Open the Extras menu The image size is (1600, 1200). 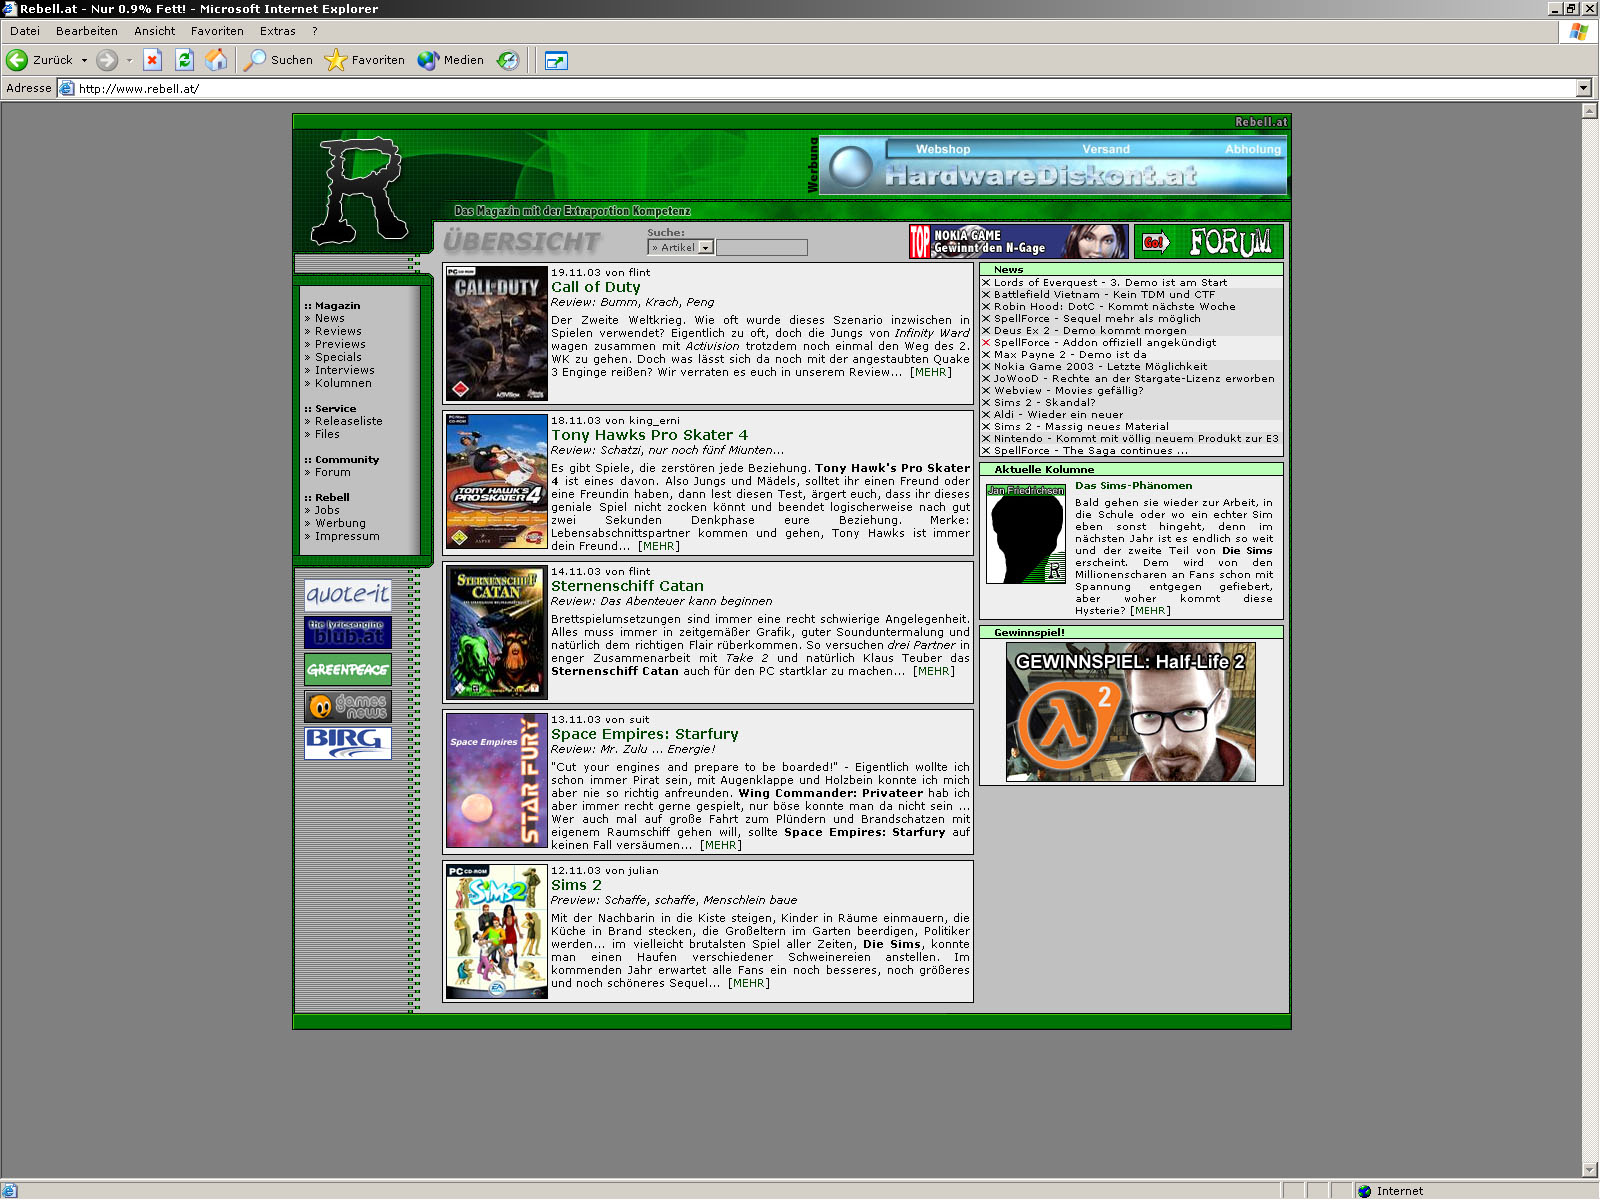(x=277, y=31)
